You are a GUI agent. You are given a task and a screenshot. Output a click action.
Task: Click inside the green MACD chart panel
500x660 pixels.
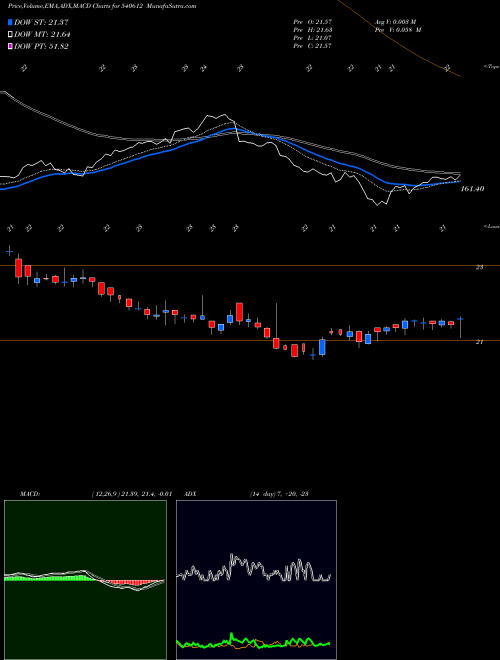(x=85, y=580)
